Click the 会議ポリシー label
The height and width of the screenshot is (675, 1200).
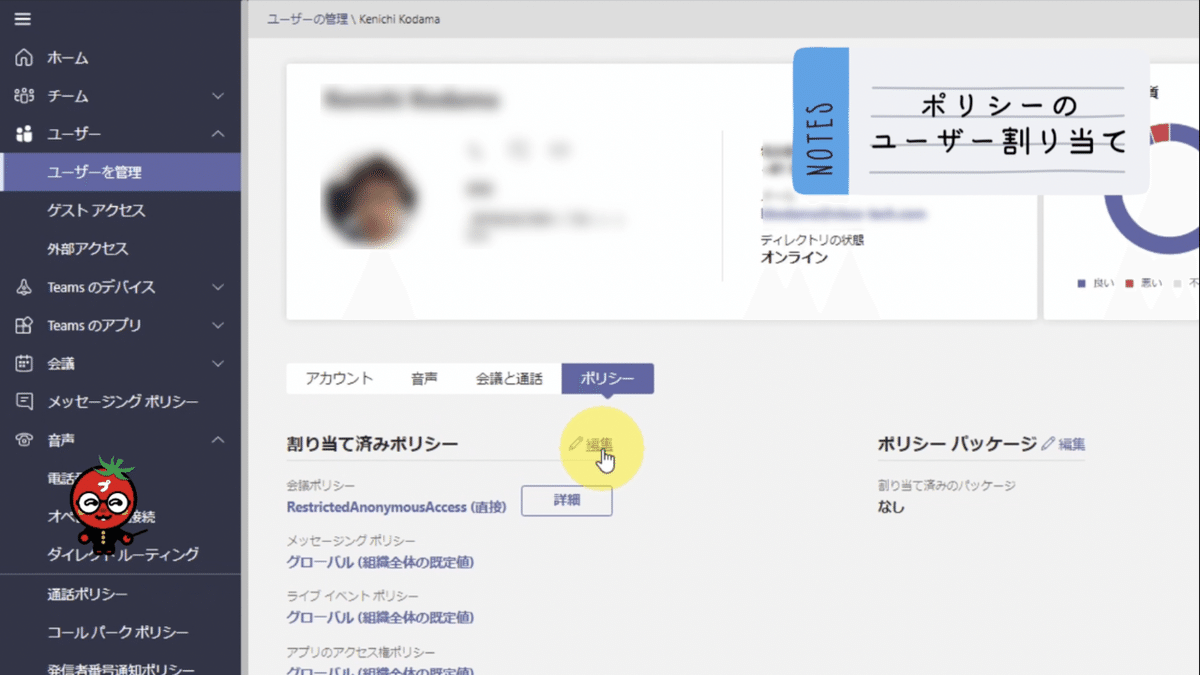[x=321, y=486]
